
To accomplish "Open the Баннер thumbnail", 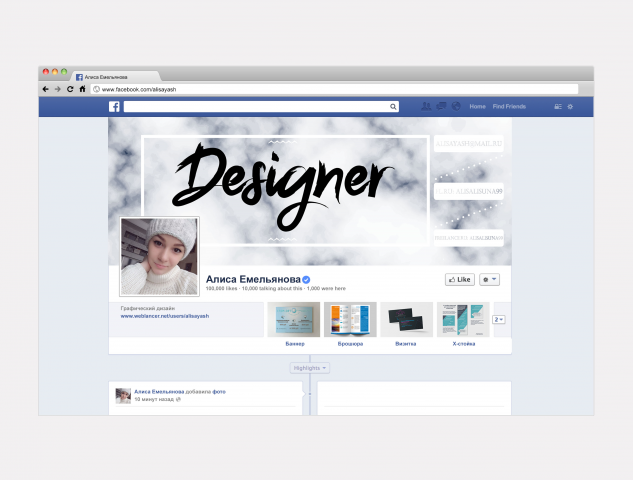I will click(294, 319).
